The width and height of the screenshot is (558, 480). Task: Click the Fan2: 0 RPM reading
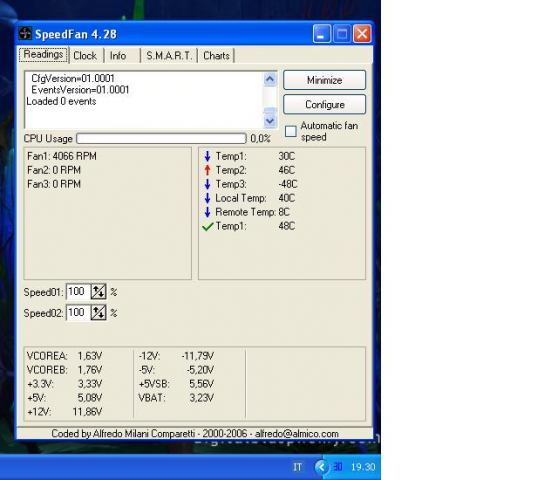tap(54, 170)
